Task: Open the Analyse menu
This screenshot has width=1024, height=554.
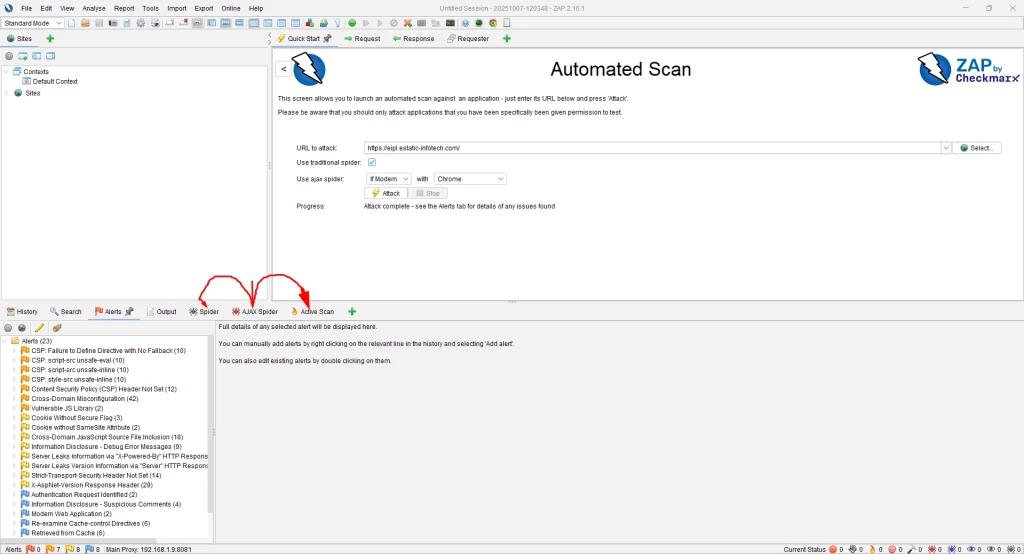Action: [93, 8]
